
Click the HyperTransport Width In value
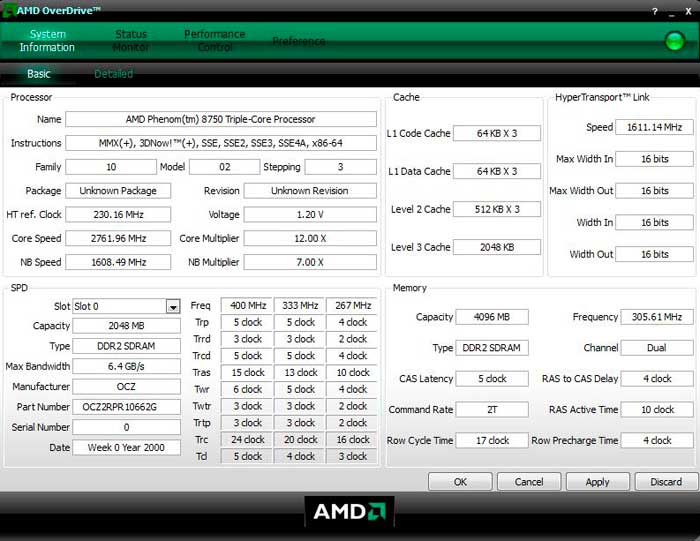(654, 222)
